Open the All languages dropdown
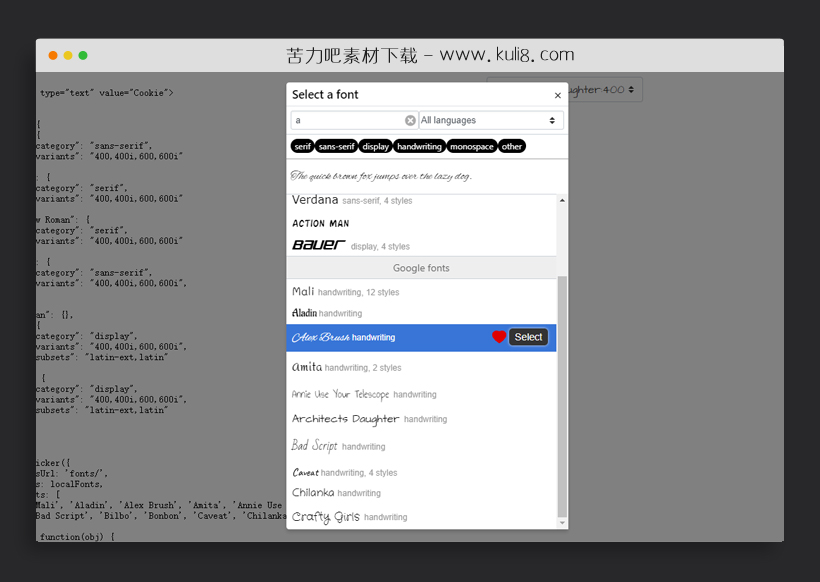Viewport: 820px width, 582px height. [x=490, y=121]
